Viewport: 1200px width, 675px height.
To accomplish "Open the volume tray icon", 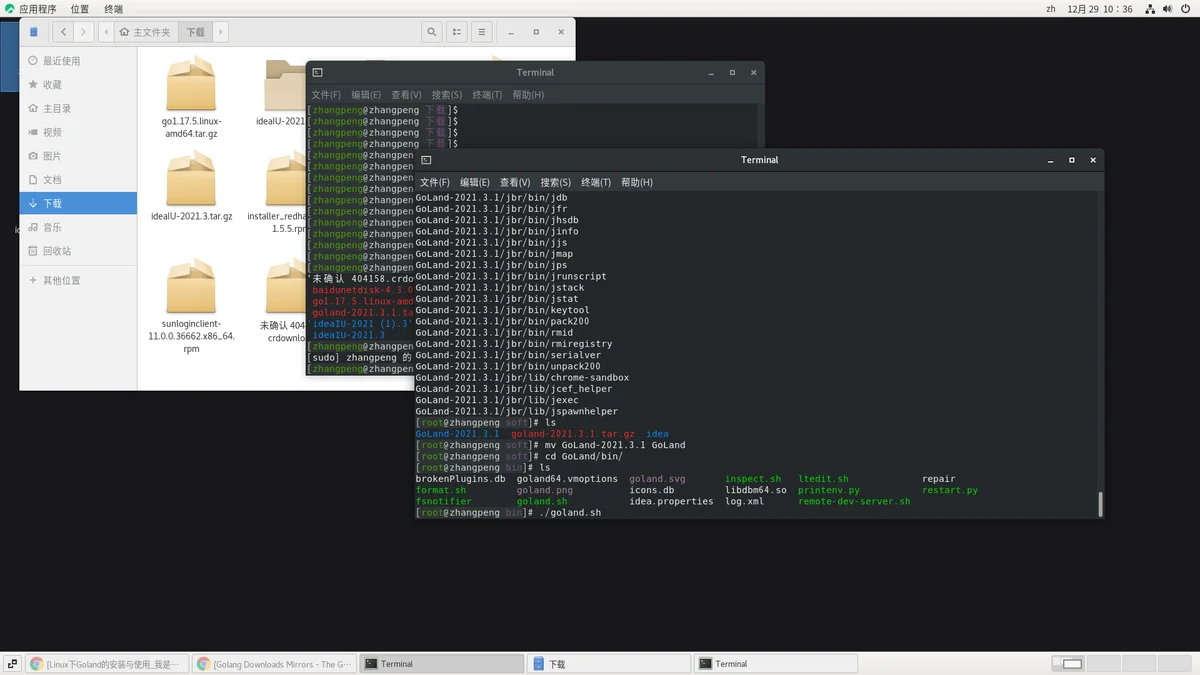I will (x=1169, y=9).
